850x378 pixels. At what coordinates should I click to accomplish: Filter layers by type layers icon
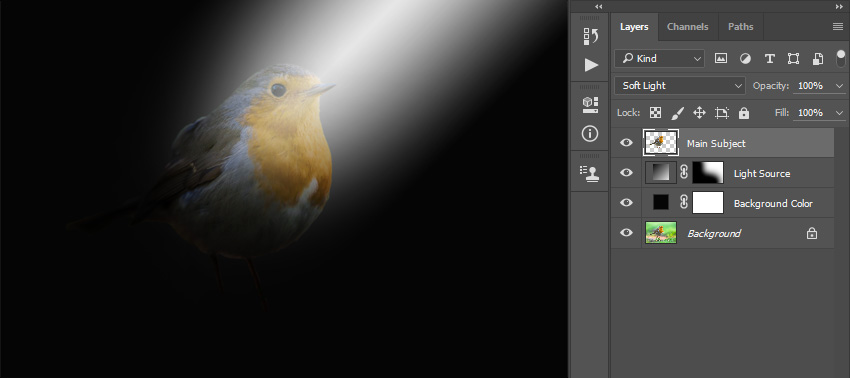(769, 59)
